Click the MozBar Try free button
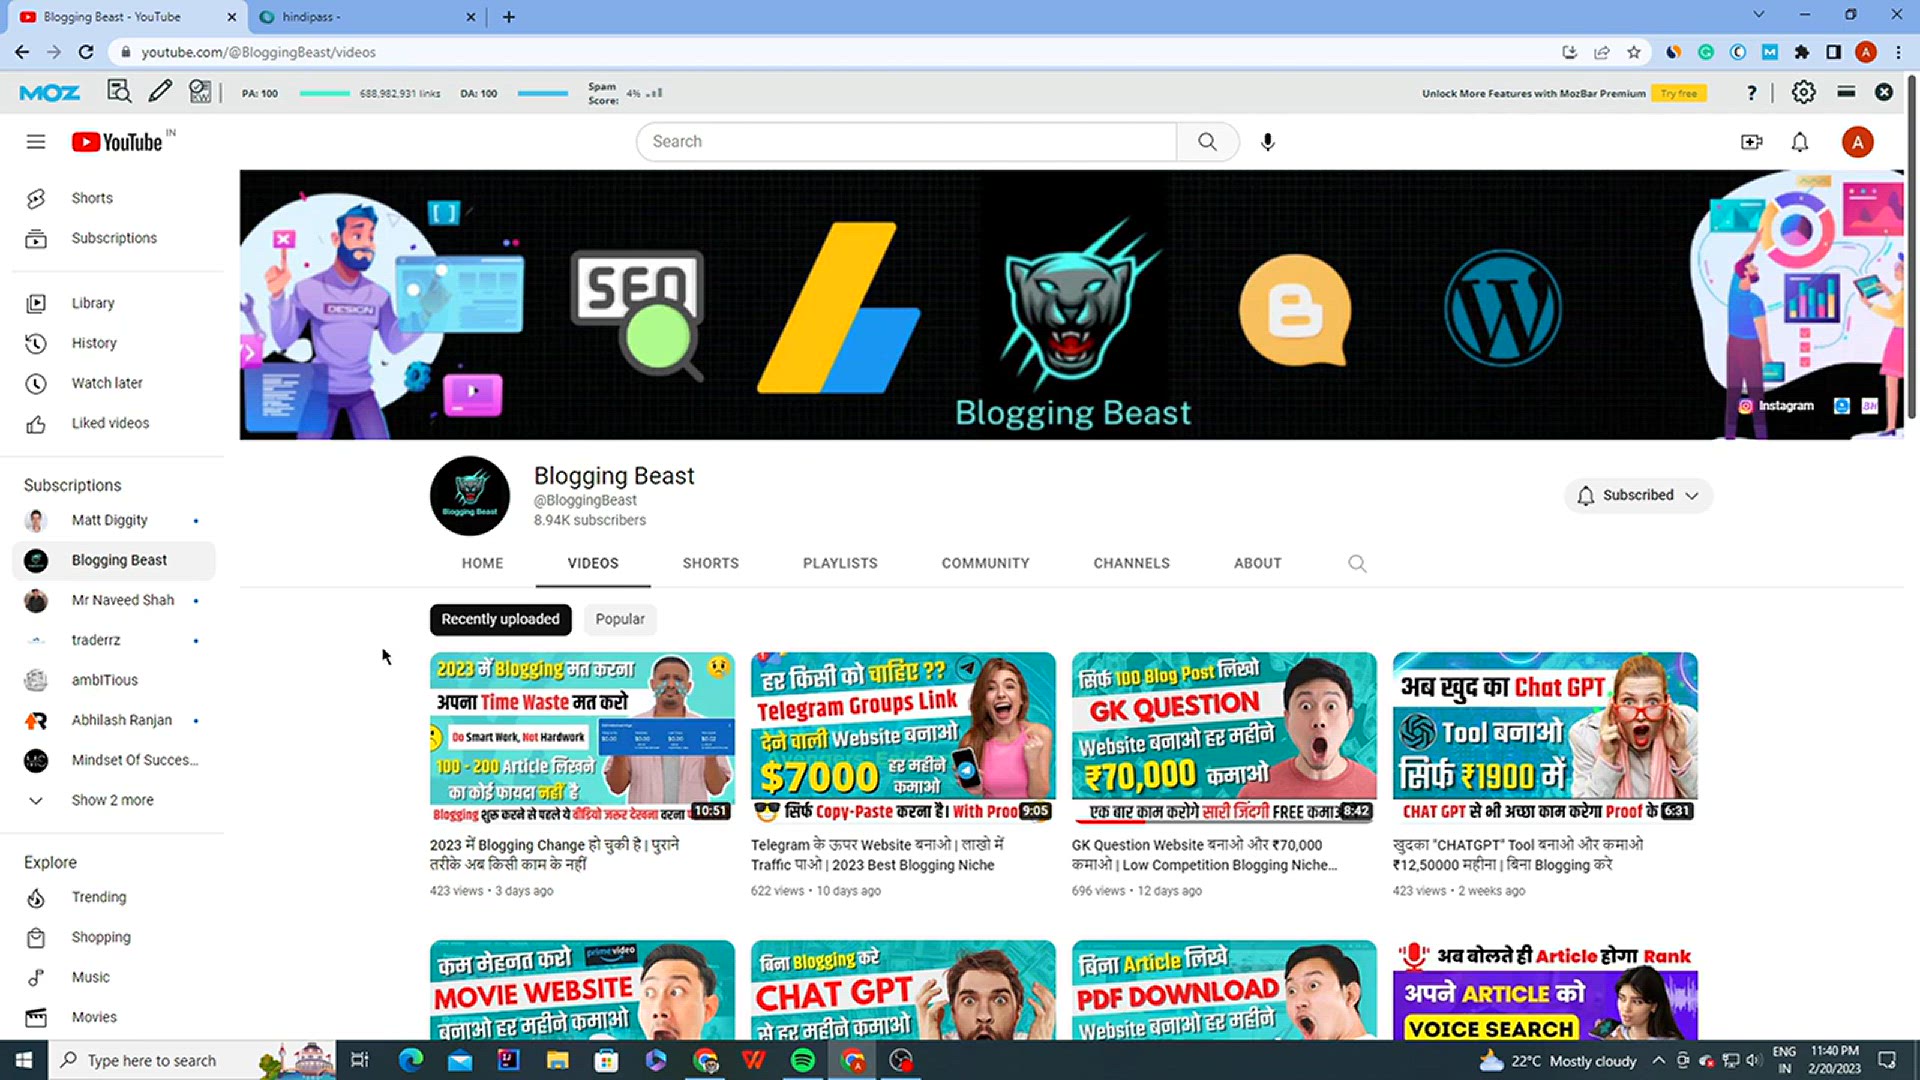The height and width of the screenshot is (1080, 1920). (1679, 93)
